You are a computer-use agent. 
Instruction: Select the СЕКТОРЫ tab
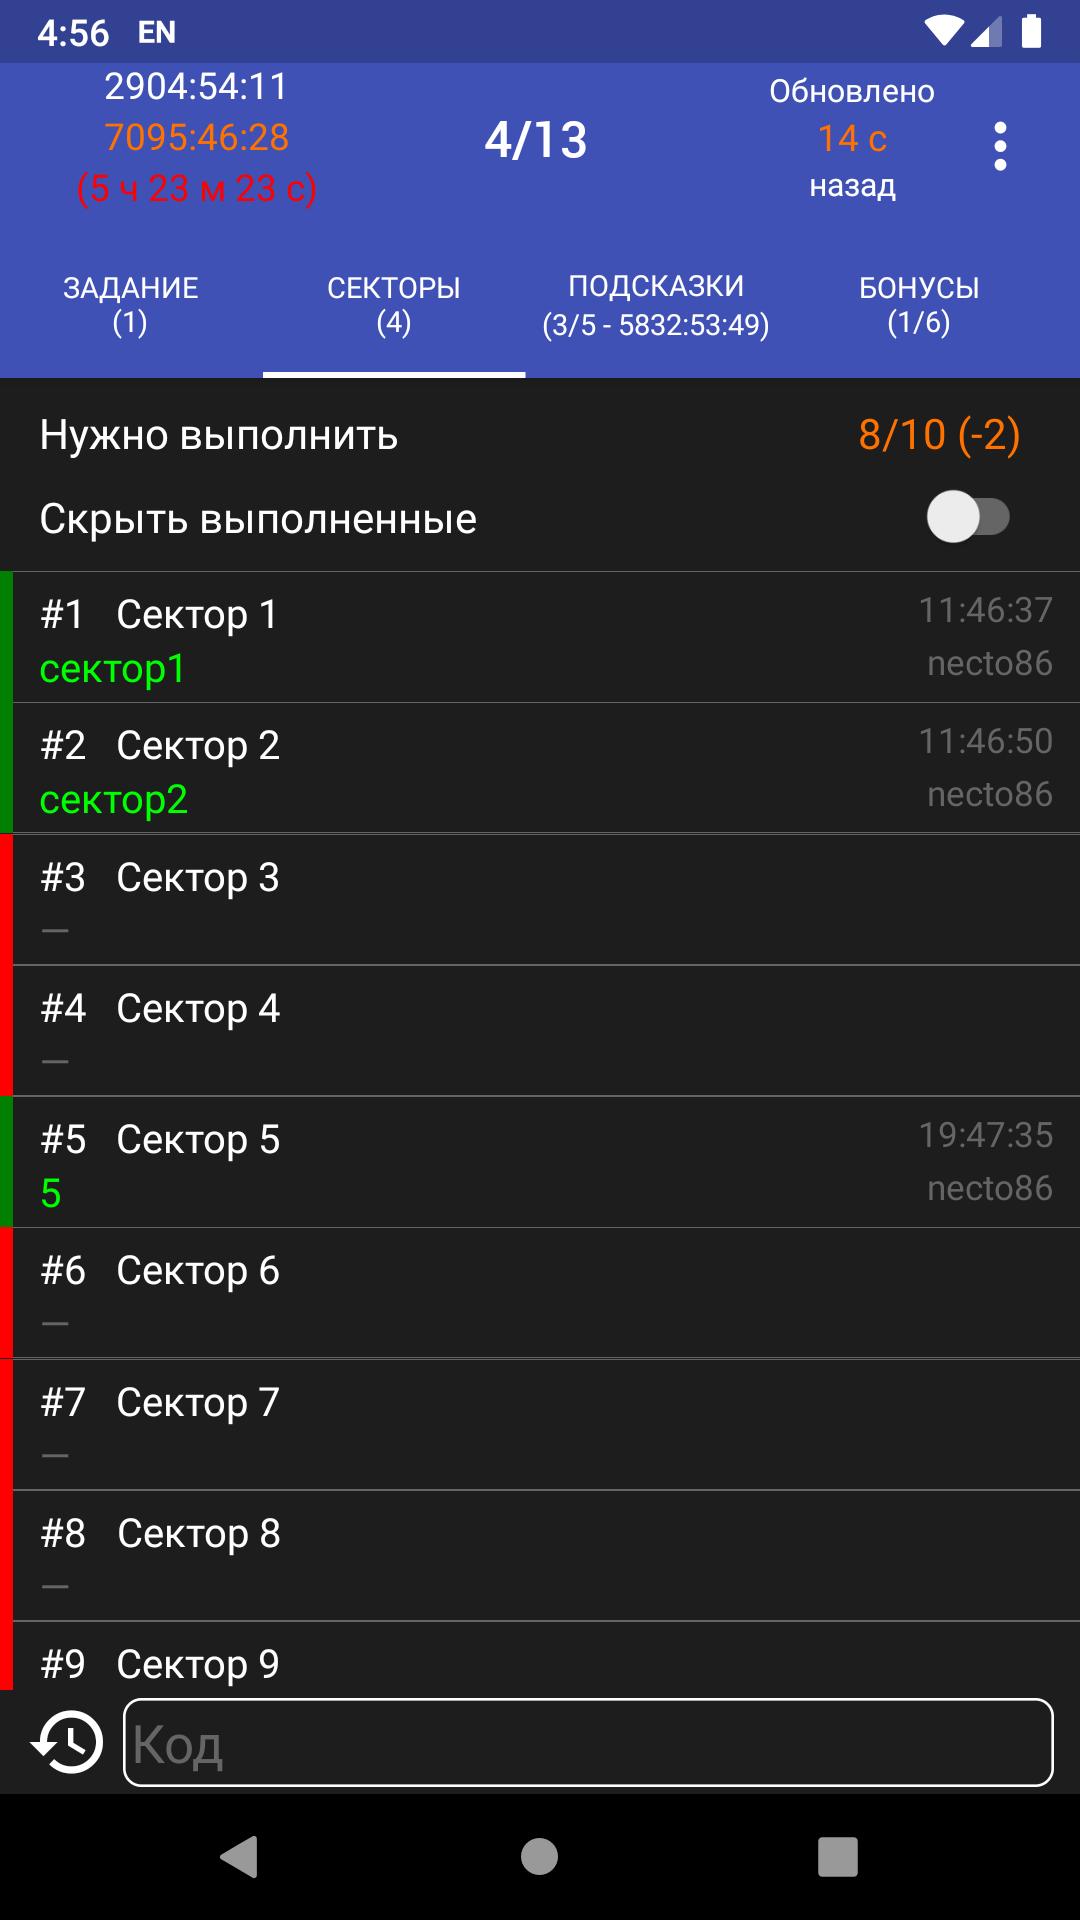pos(393,305)
